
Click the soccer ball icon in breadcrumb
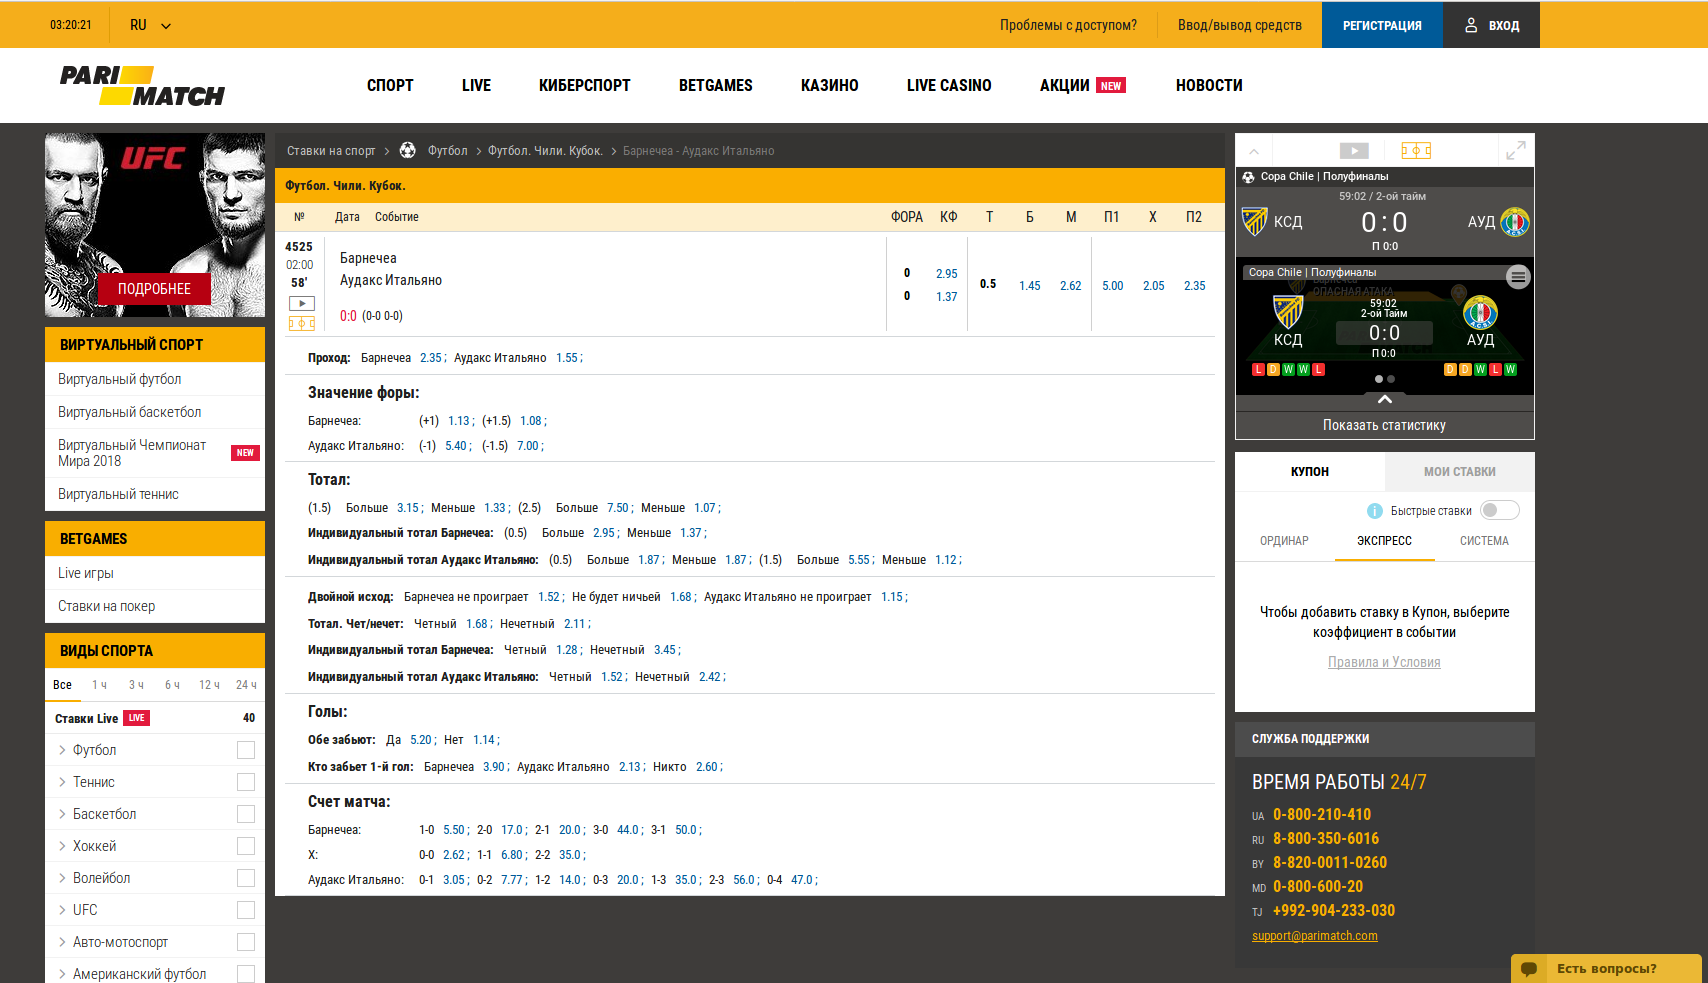407,150
